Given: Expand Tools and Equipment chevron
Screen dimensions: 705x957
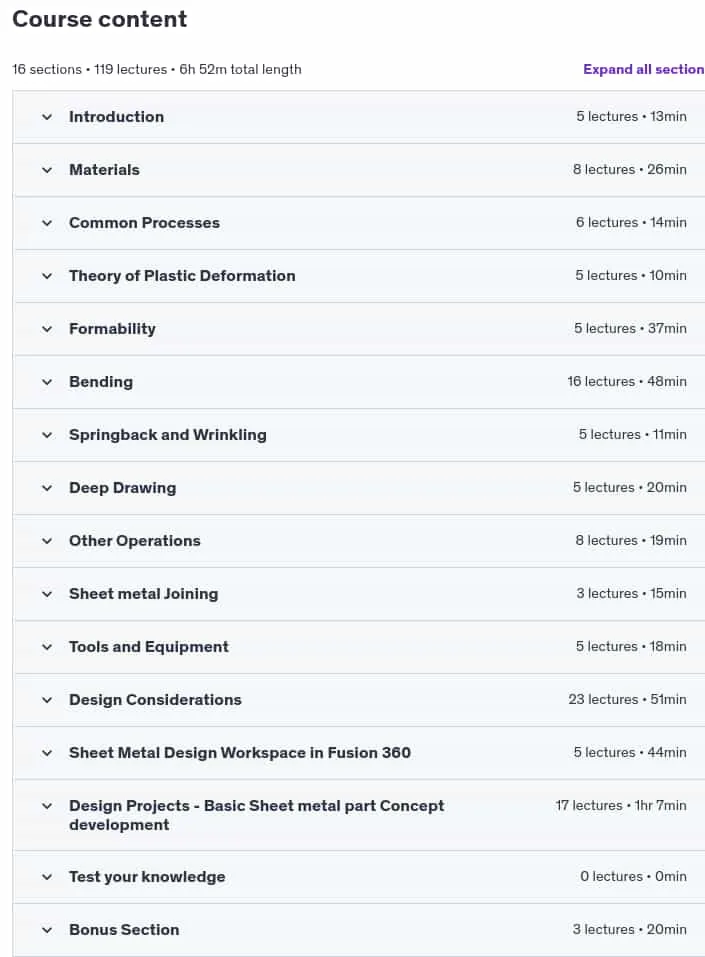Looking at the screenshot, I should [x=47, y=647].
